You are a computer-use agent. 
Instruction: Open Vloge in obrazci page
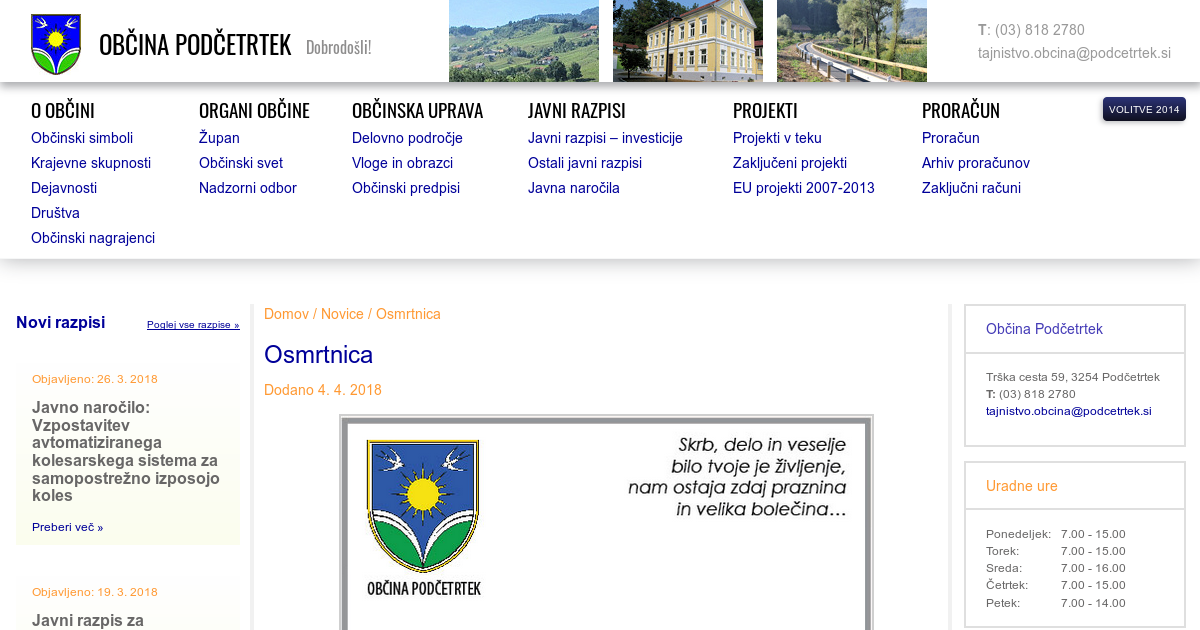click(x=402, y=163)
